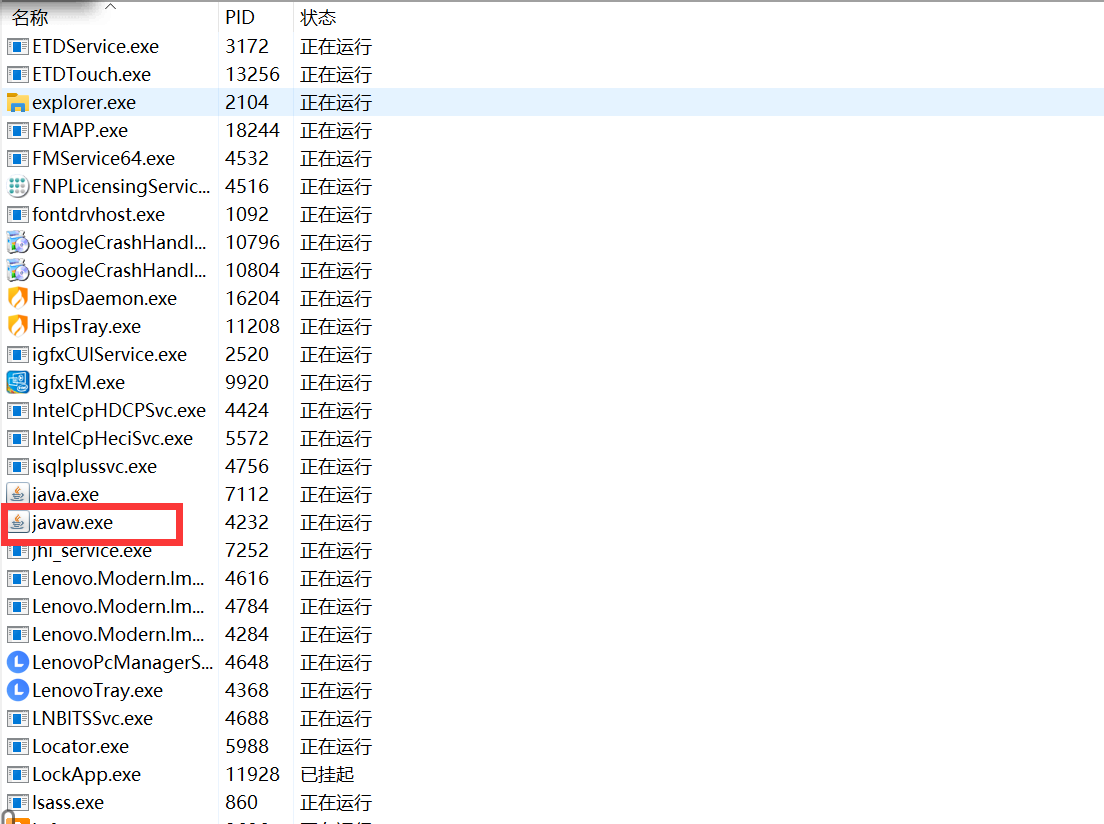Click the Java coffee cup icon beside java.exe
The width and height of the screenshot is (1104, 824).
tap(16, 494)
